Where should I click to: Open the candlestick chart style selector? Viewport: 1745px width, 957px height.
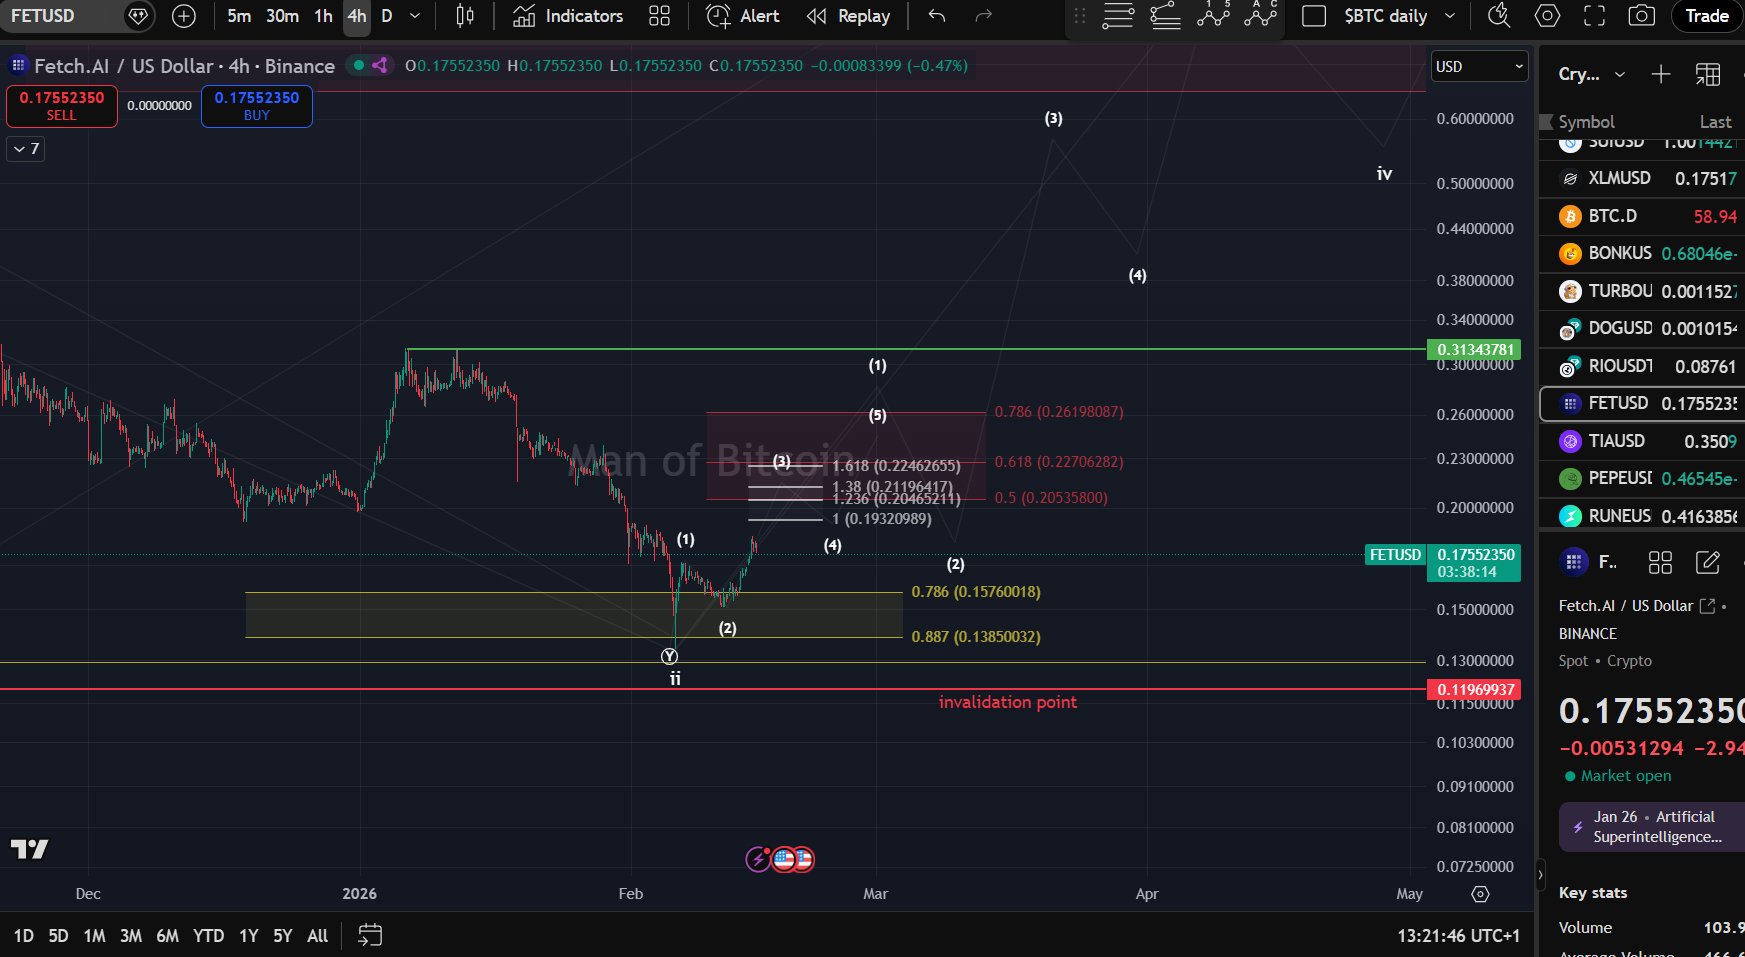(x=465, y=16)
